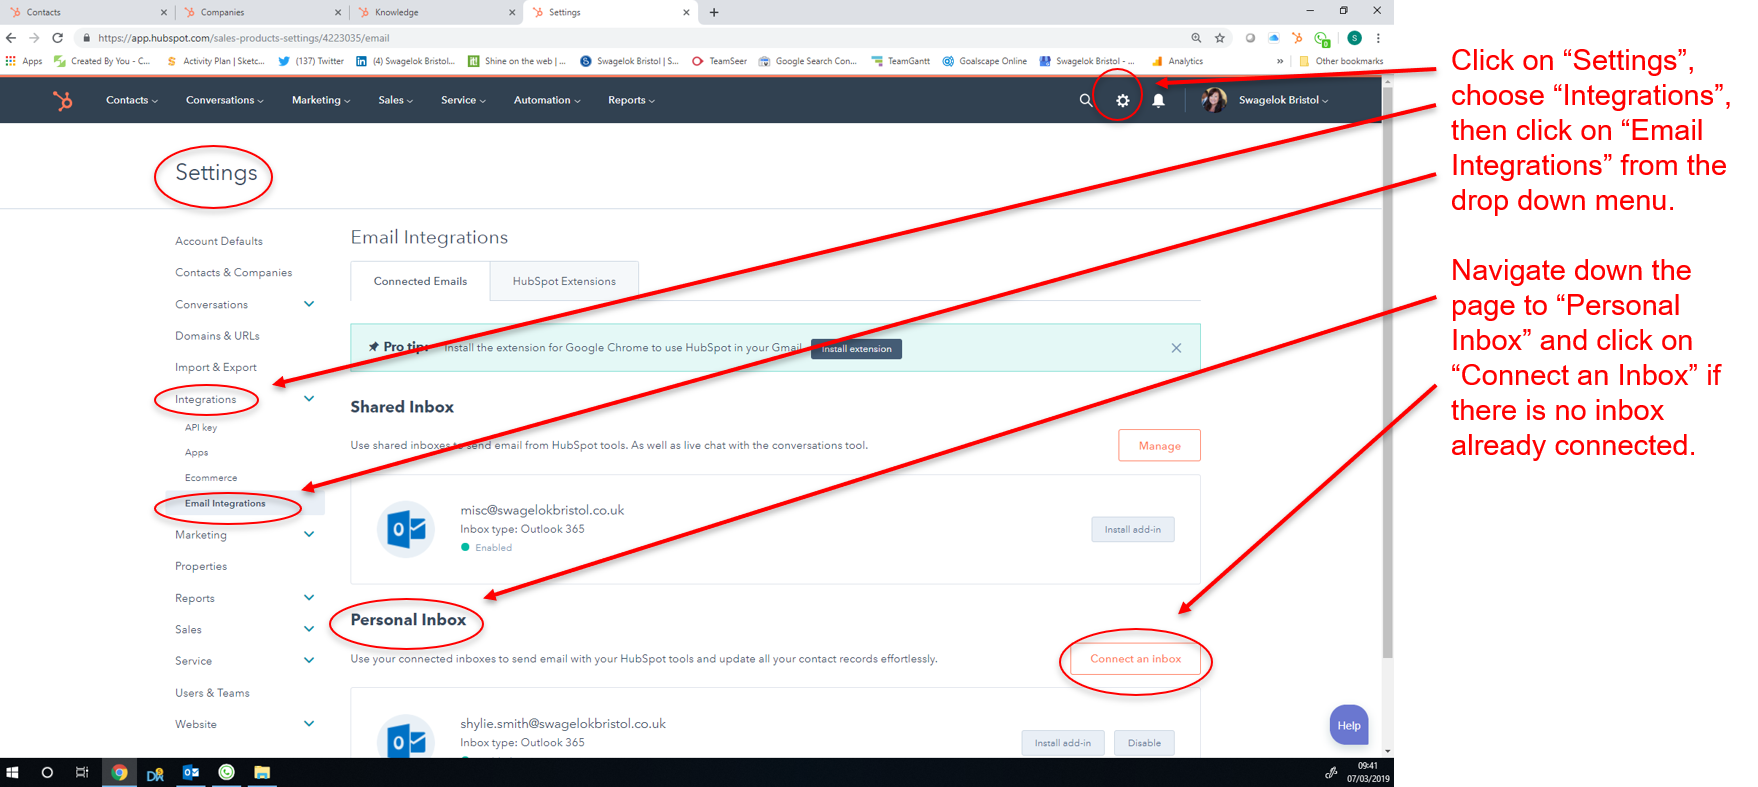Viewport: 1758px width, 787px height.
Task: Collapse the Integrations chevron in settings sidebar
Action: coord(309,399)
